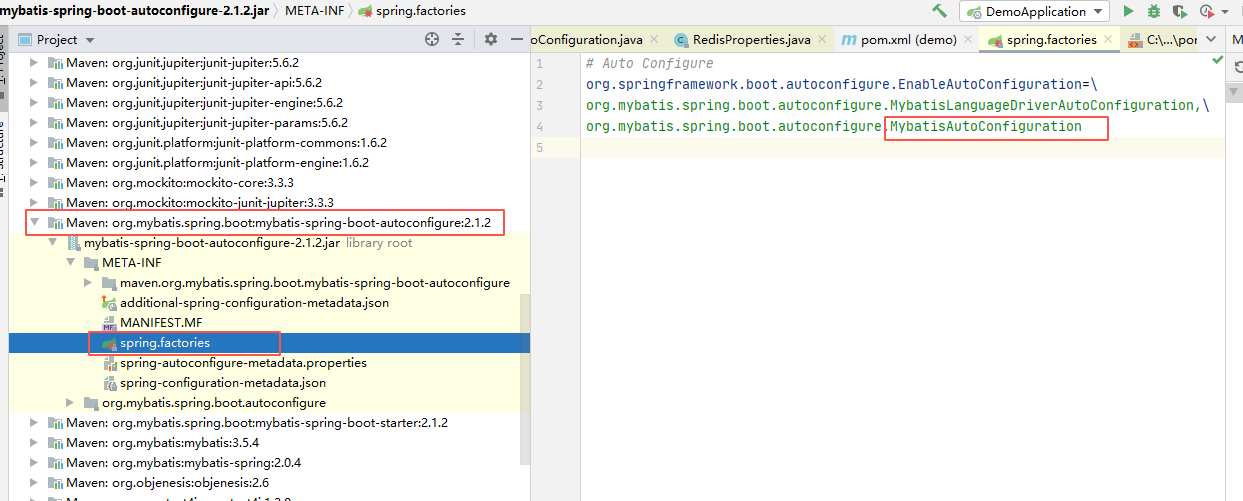Select Maven: junit-platform-engine:1.6.2 entry
This screenshot has height=501, width=1243.
coord(217,163)
